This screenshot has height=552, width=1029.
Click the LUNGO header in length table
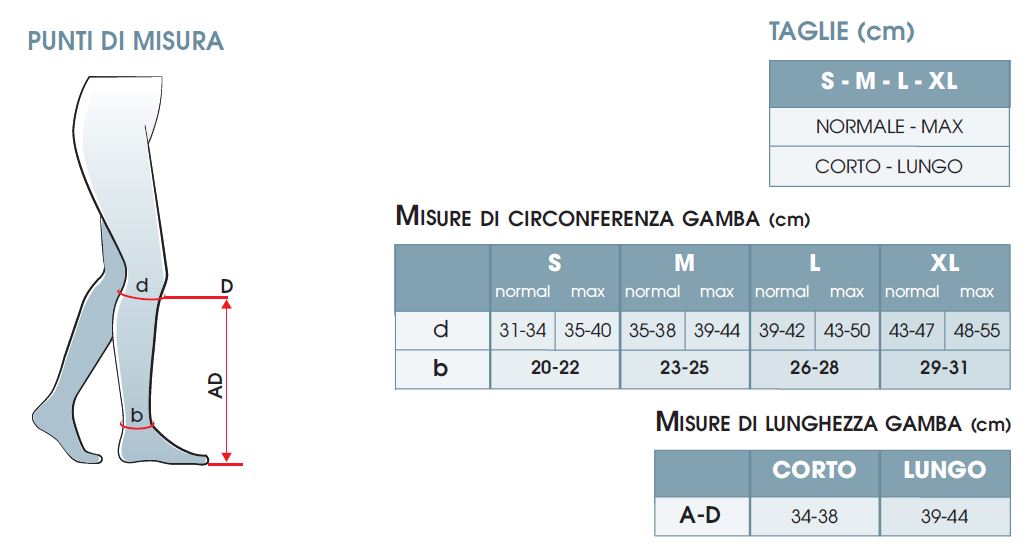coord(944,470)
